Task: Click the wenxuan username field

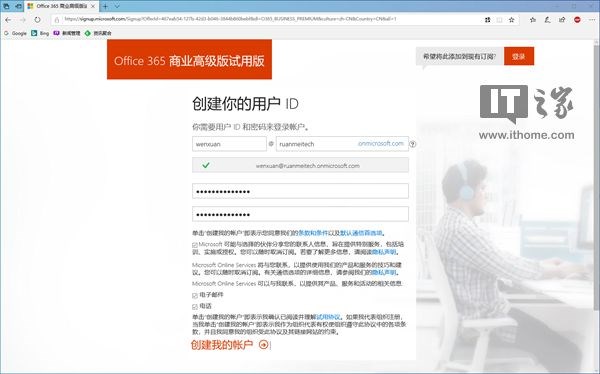Action: click(x=229, y=144)
